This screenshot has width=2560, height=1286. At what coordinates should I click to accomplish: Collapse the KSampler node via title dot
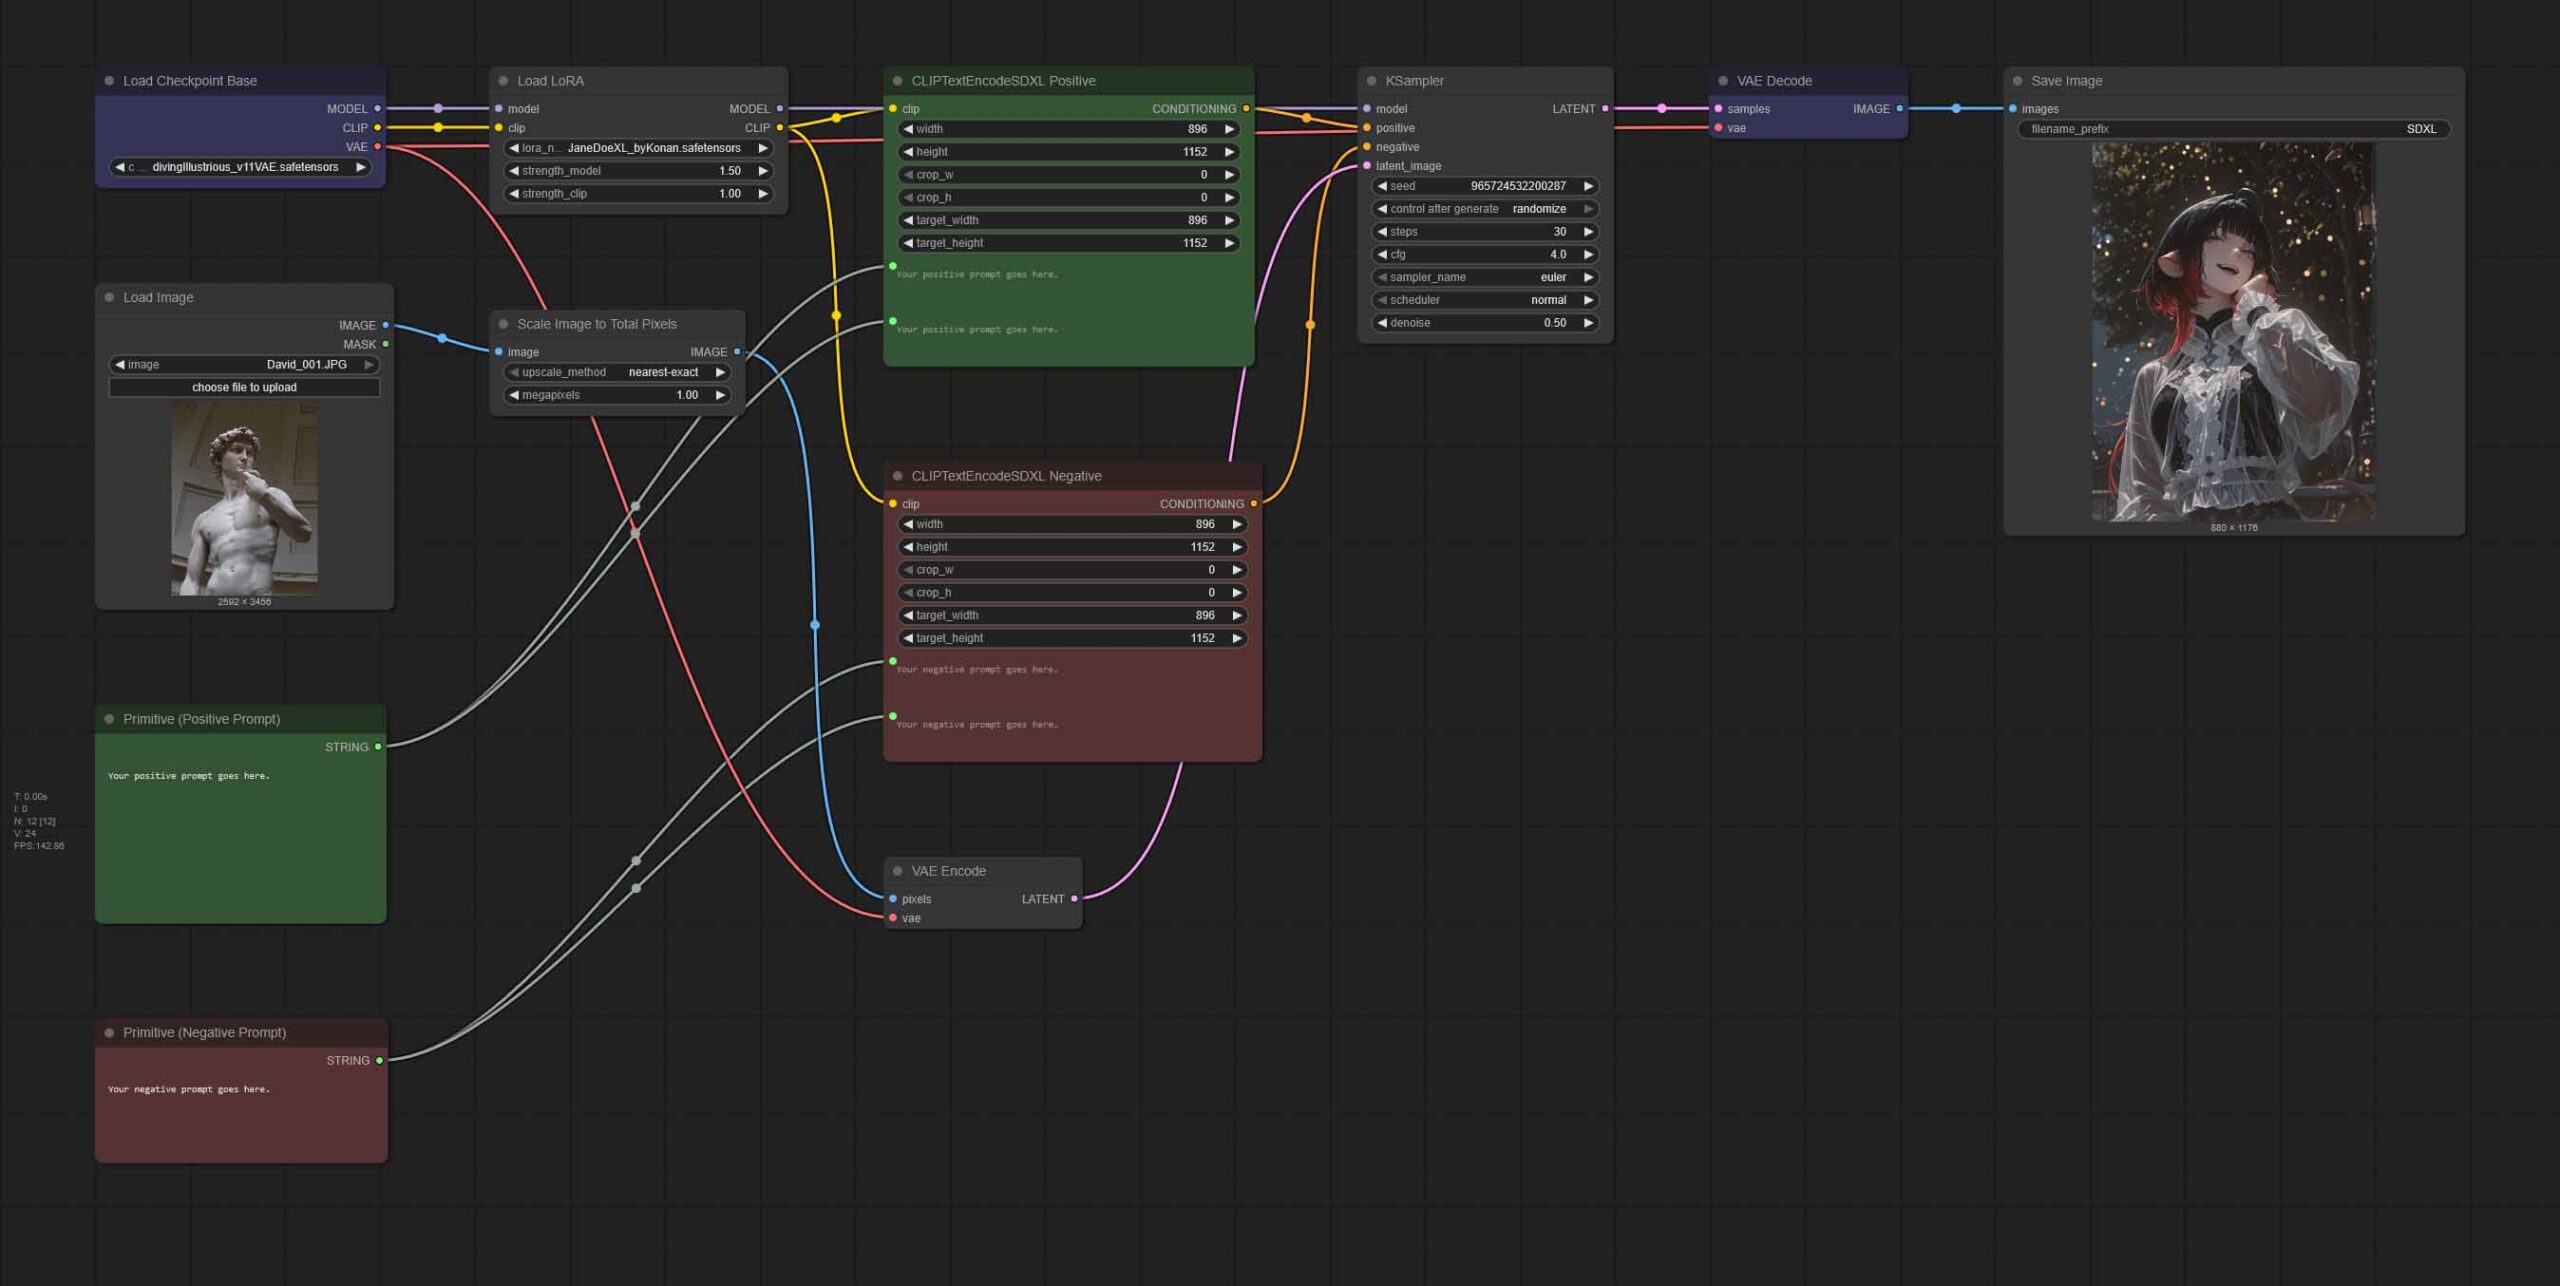1371,81
